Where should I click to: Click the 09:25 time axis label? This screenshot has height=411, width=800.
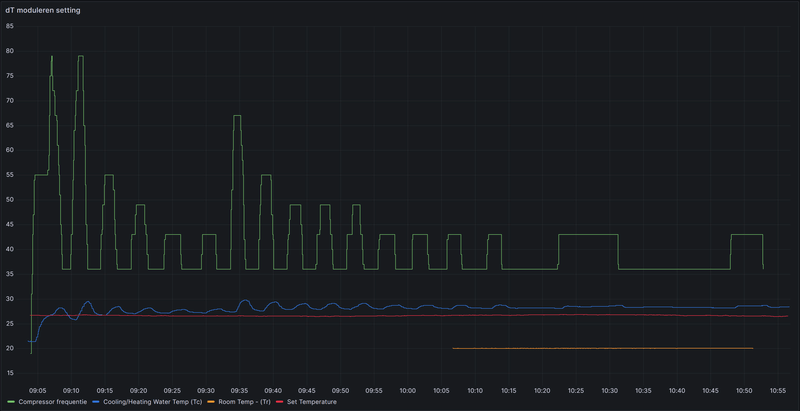point(172,391)
